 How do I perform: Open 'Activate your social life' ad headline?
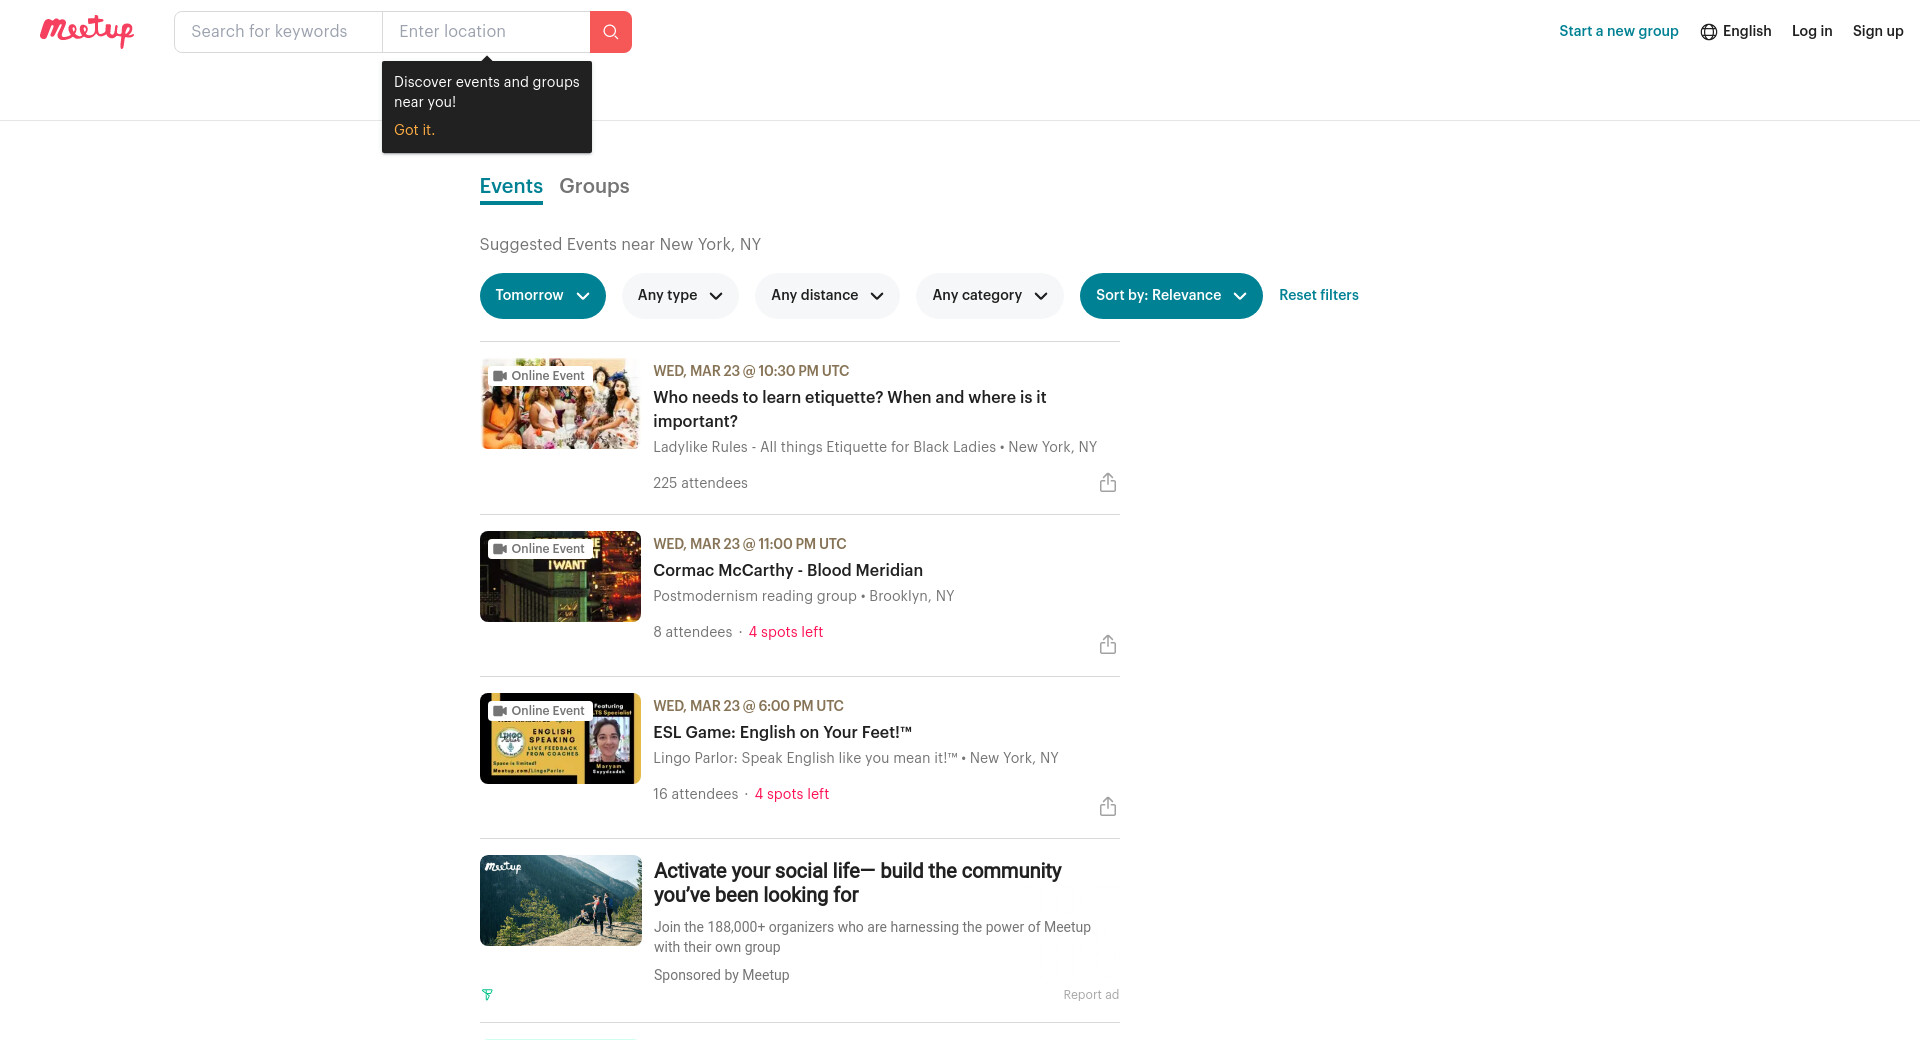pos(858,883)
